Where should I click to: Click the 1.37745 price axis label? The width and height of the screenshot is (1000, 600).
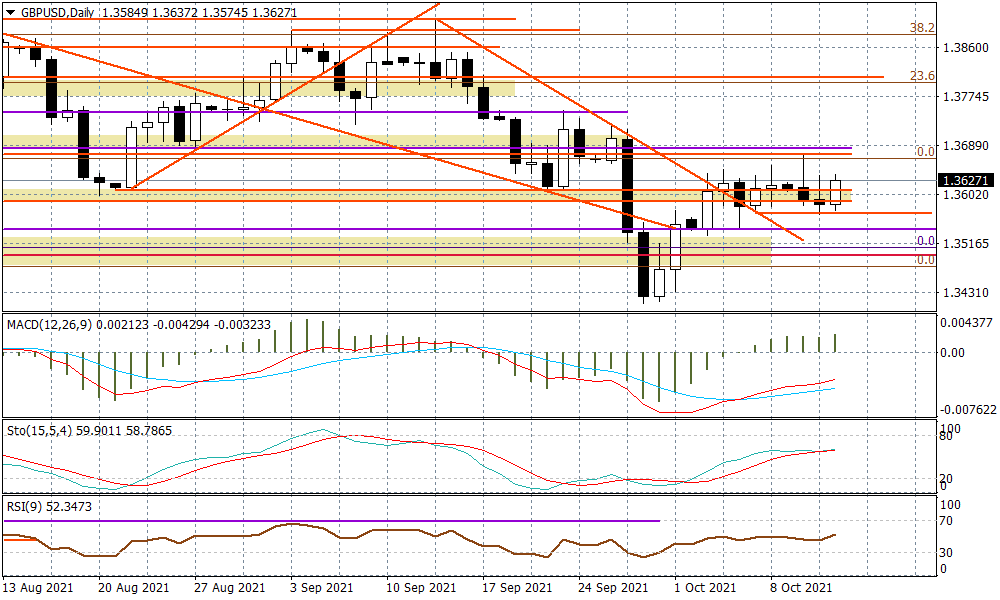click(966, 97)
